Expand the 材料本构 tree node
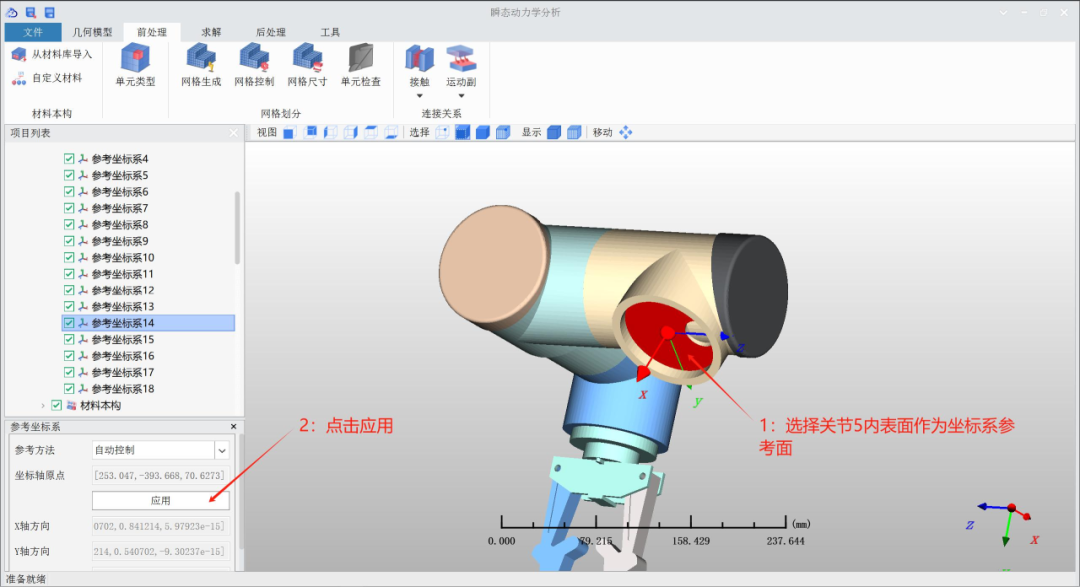The height and width of the screenshot is (587, 1080). click(43, 405)
